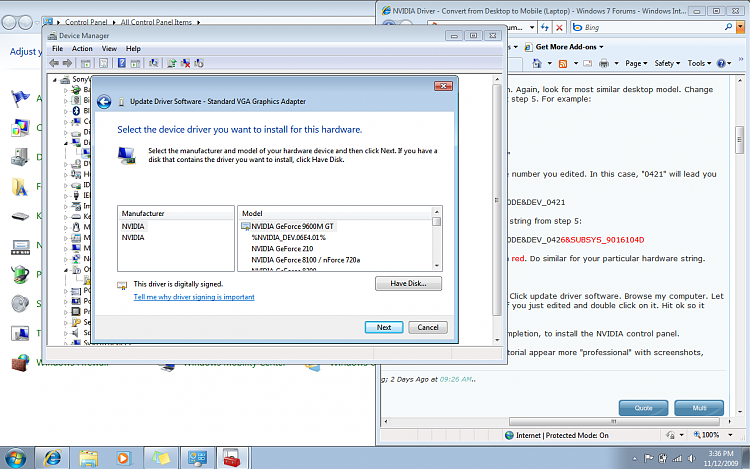Click Device Manager toolbar Forward arrow

(67, 63)
